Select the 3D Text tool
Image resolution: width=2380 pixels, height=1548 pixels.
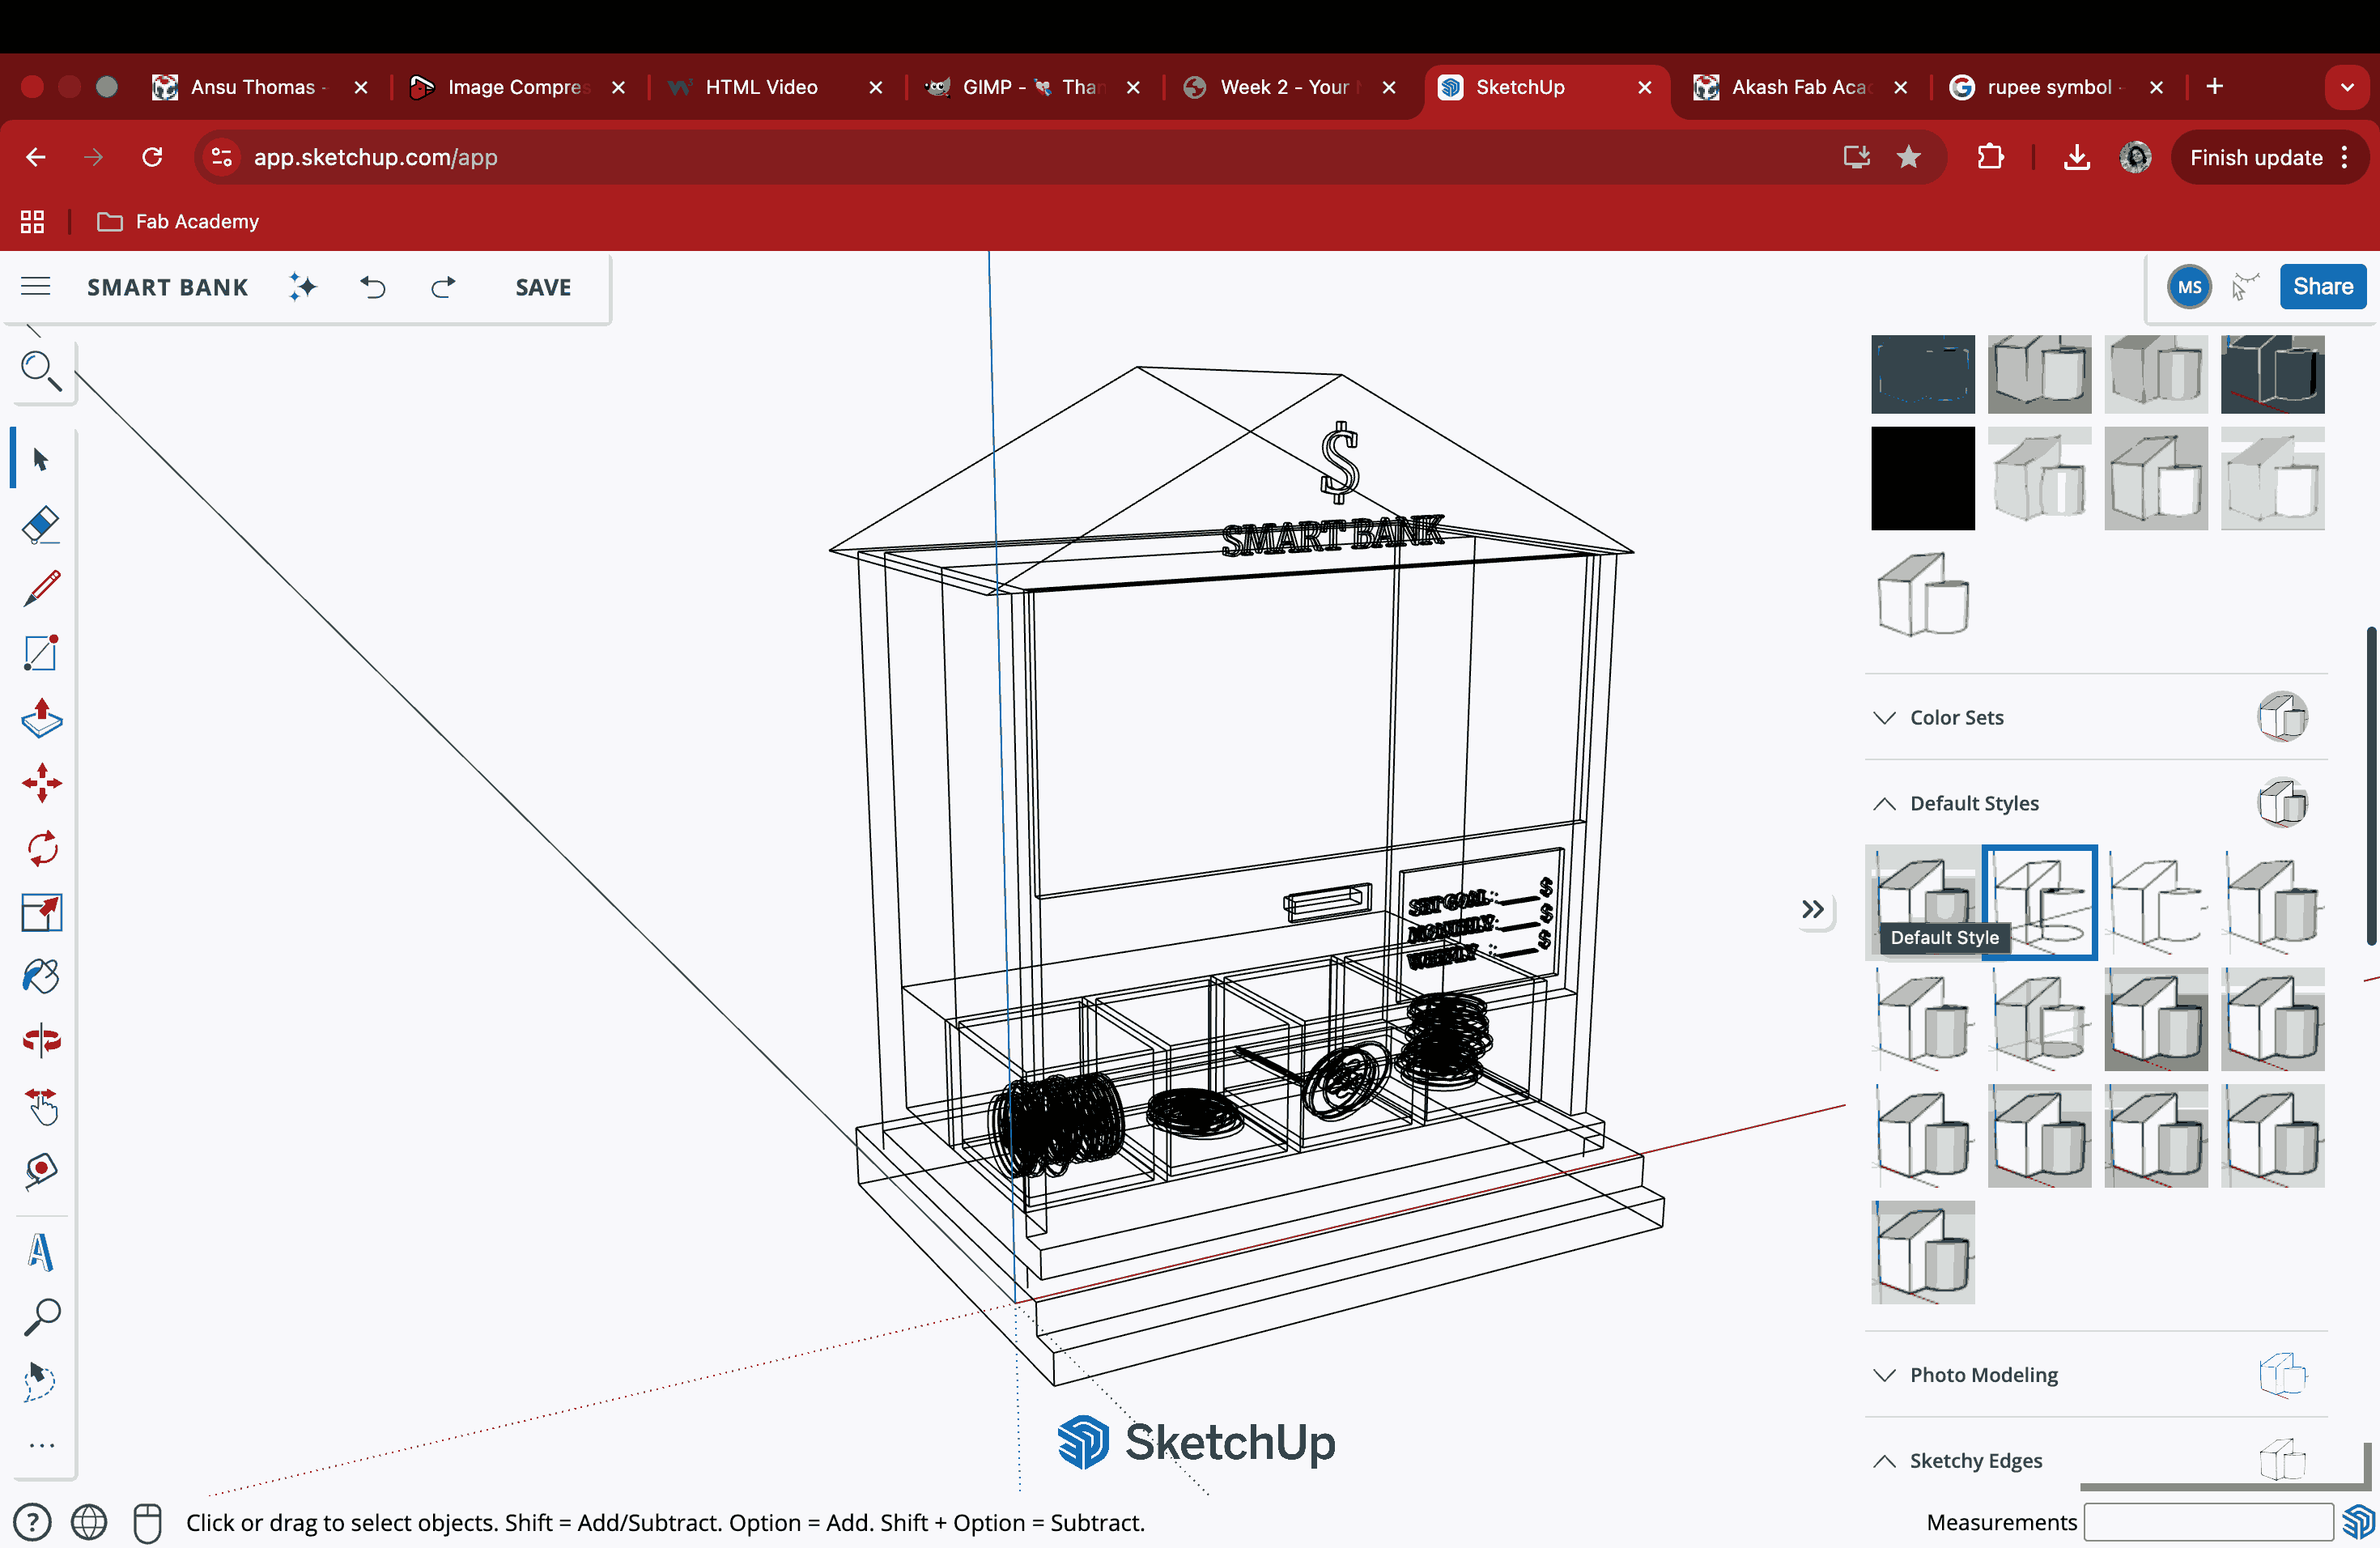point(41,1252)
